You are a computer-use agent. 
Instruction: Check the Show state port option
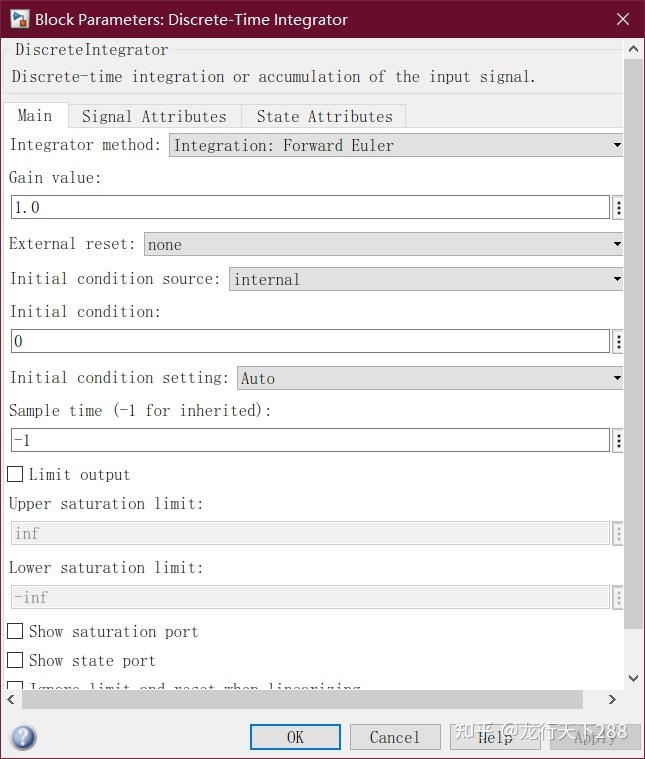pos(15,660)
